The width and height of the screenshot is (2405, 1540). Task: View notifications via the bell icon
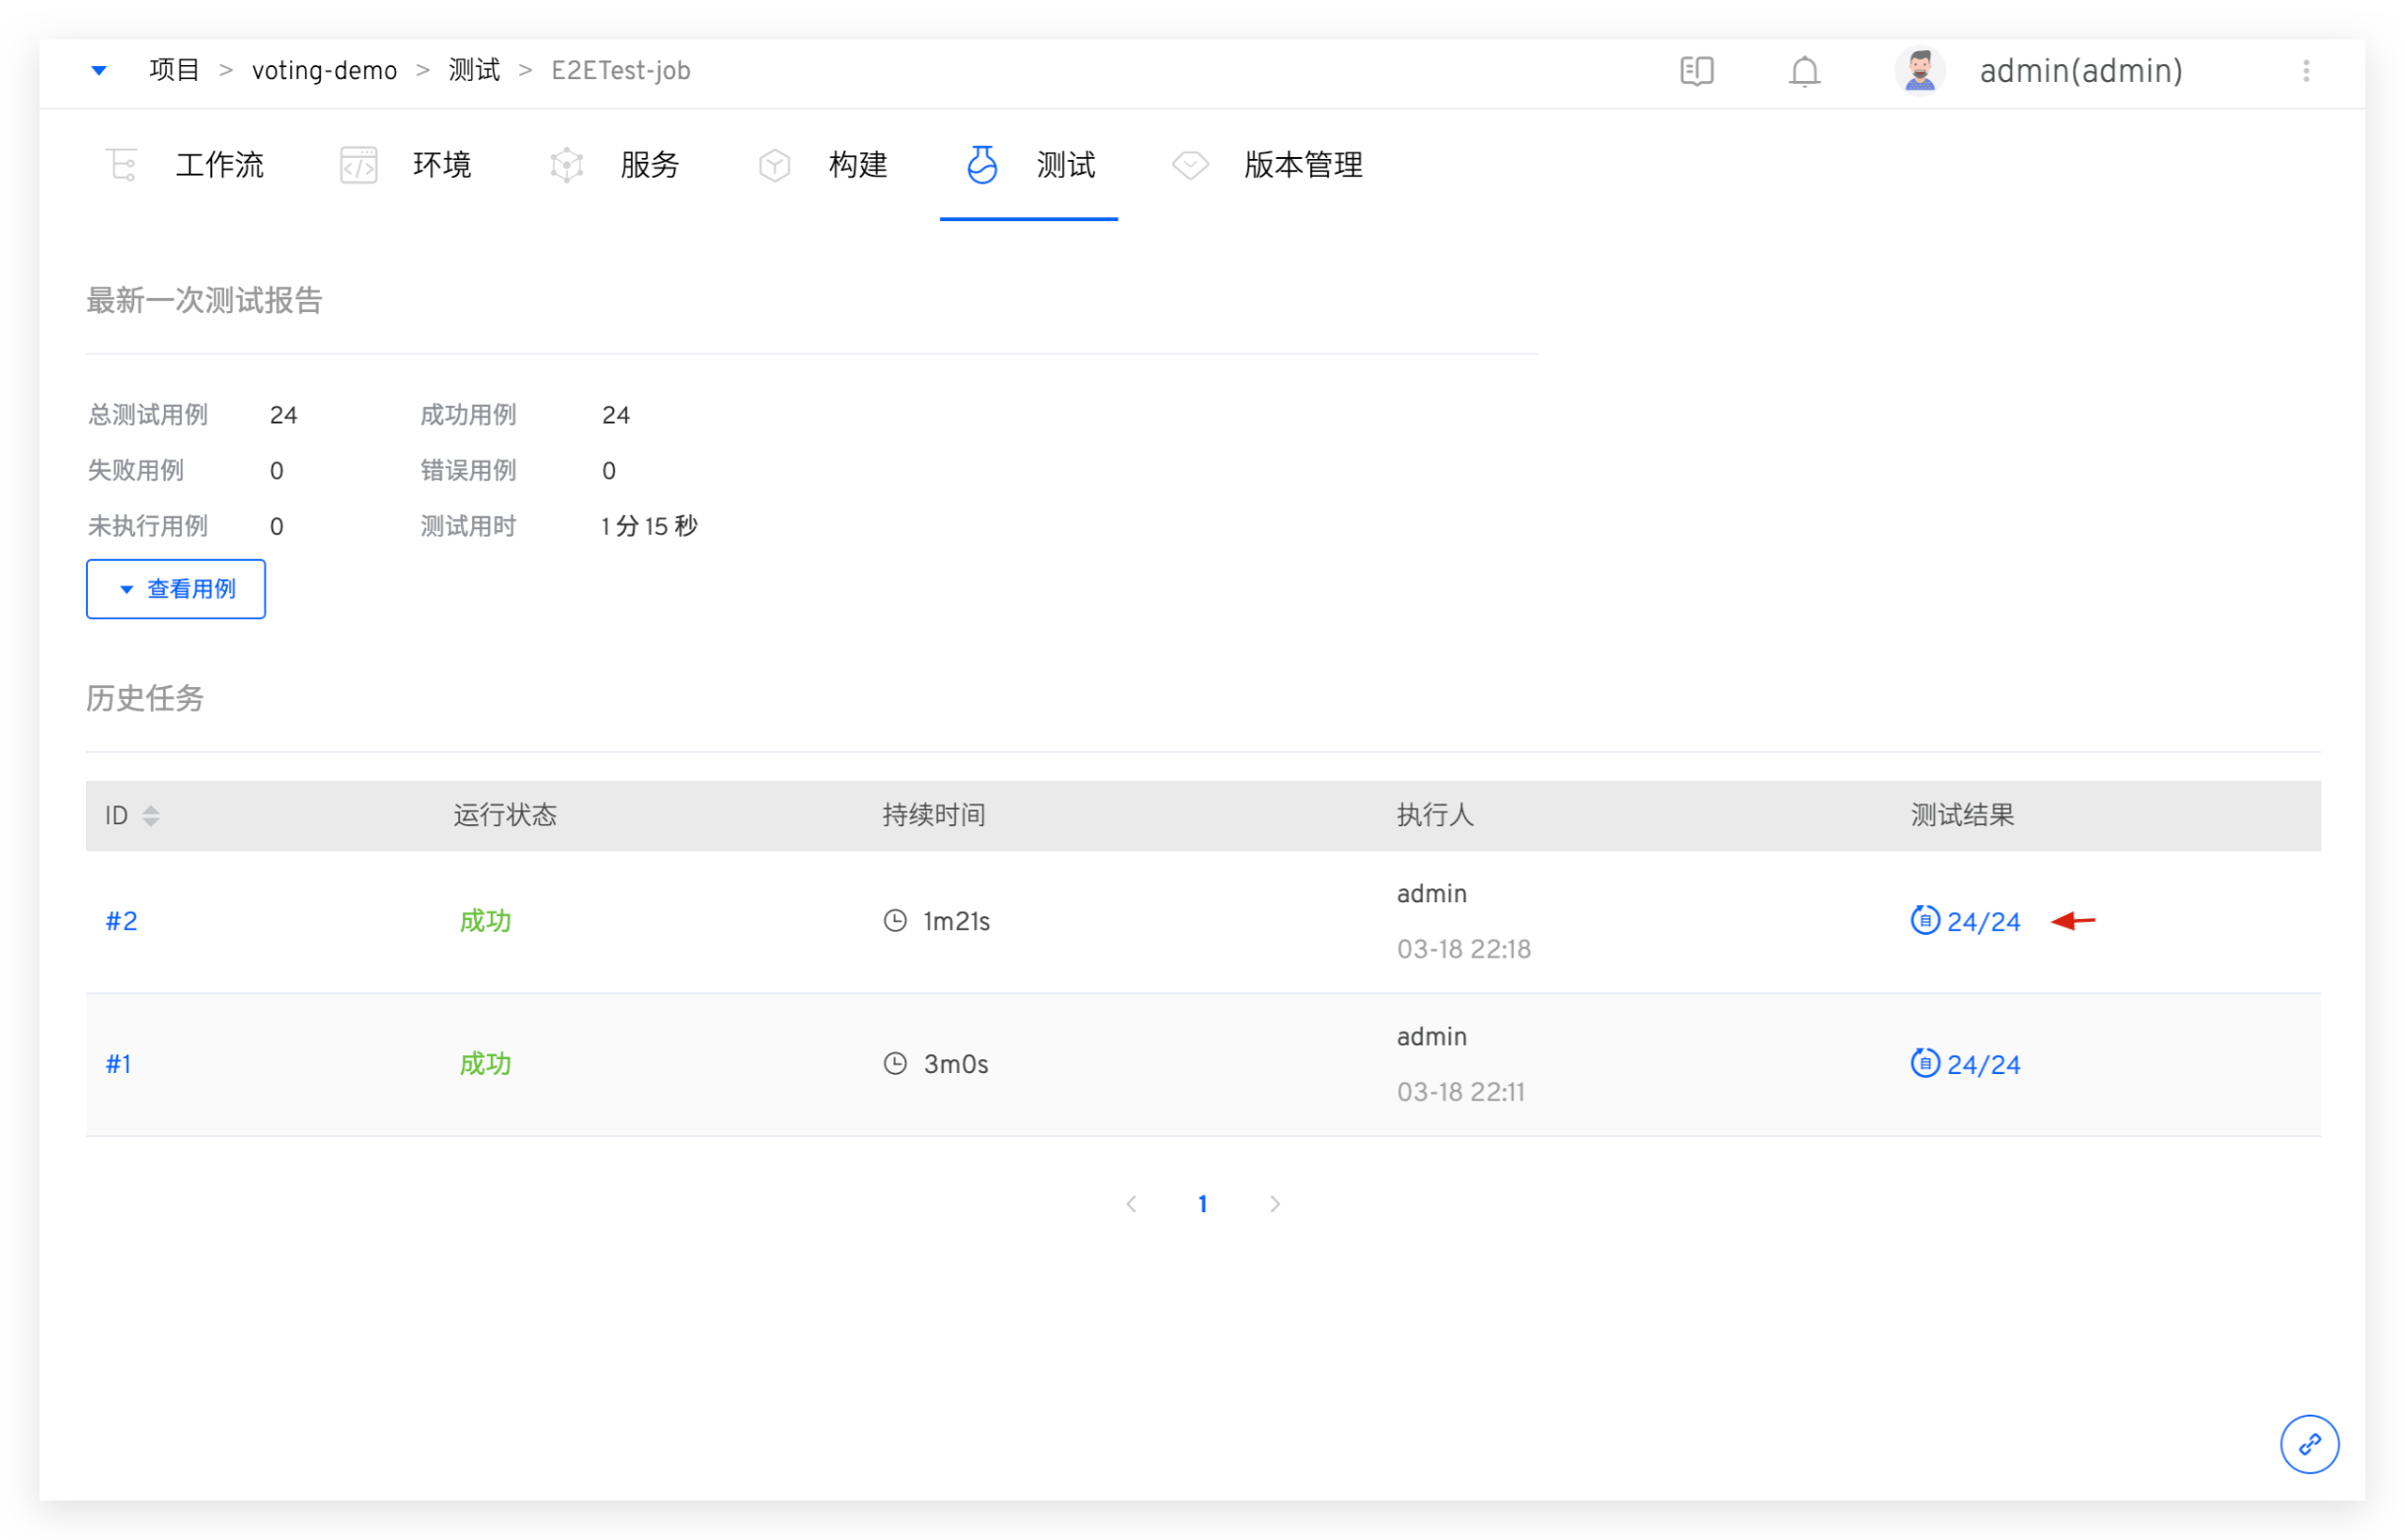pyautogui.click(x=1804, y=71)
